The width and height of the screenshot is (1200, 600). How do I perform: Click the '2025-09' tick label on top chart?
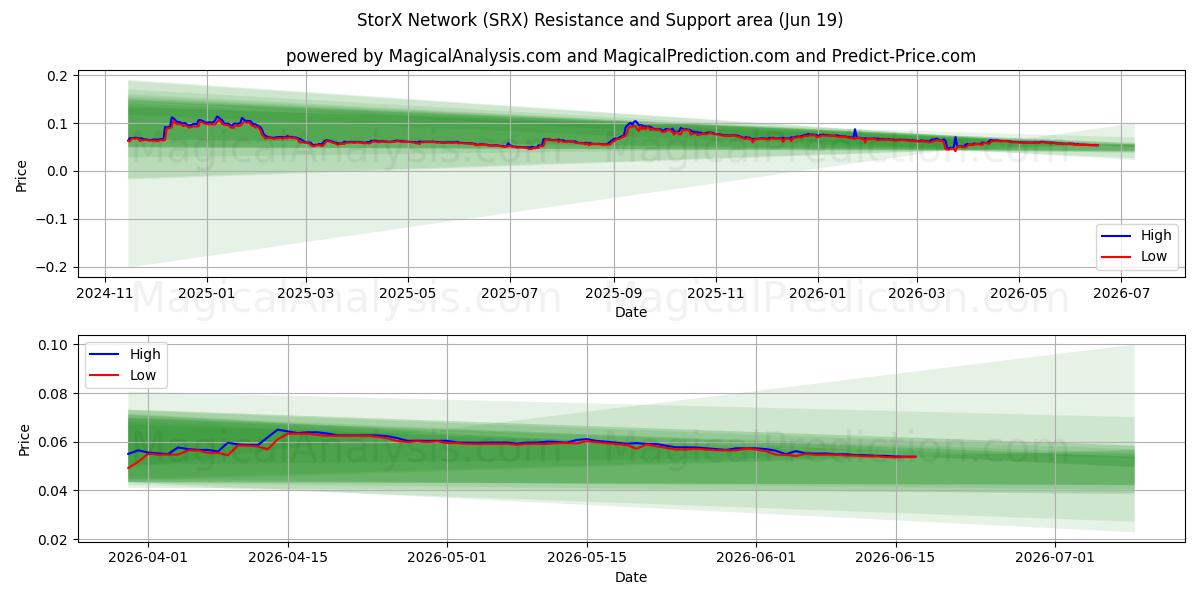[613, 294]
